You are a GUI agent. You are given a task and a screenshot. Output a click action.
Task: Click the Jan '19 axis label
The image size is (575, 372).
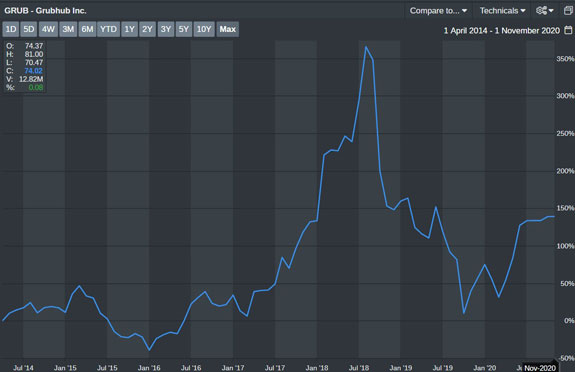401,368
